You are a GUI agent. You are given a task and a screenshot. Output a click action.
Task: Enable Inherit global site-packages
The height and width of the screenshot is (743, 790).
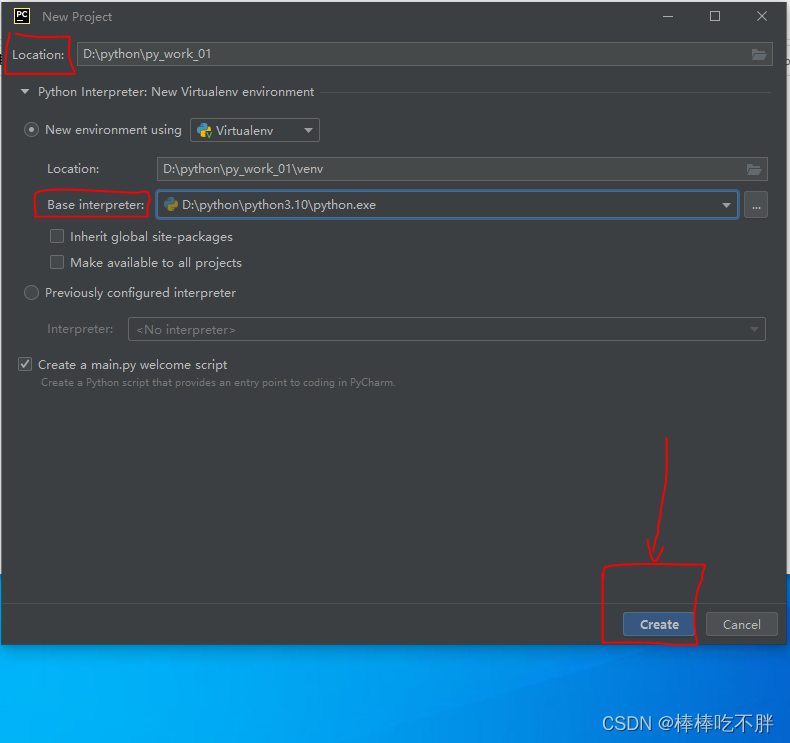(57, 236)
